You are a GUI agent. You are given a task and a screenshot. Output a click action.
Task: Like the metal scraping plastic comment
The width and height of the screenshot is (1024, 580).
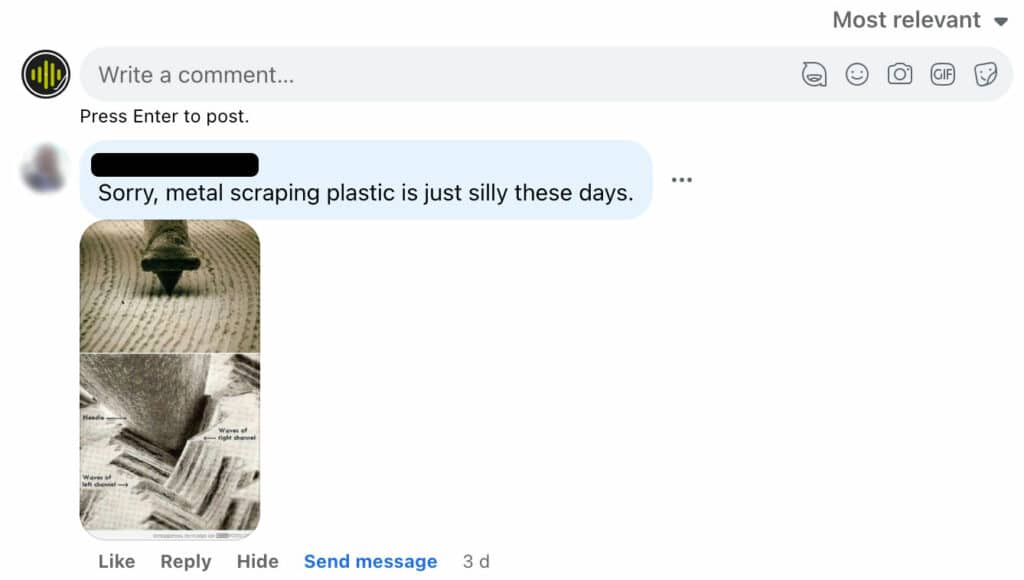[116, 561]
